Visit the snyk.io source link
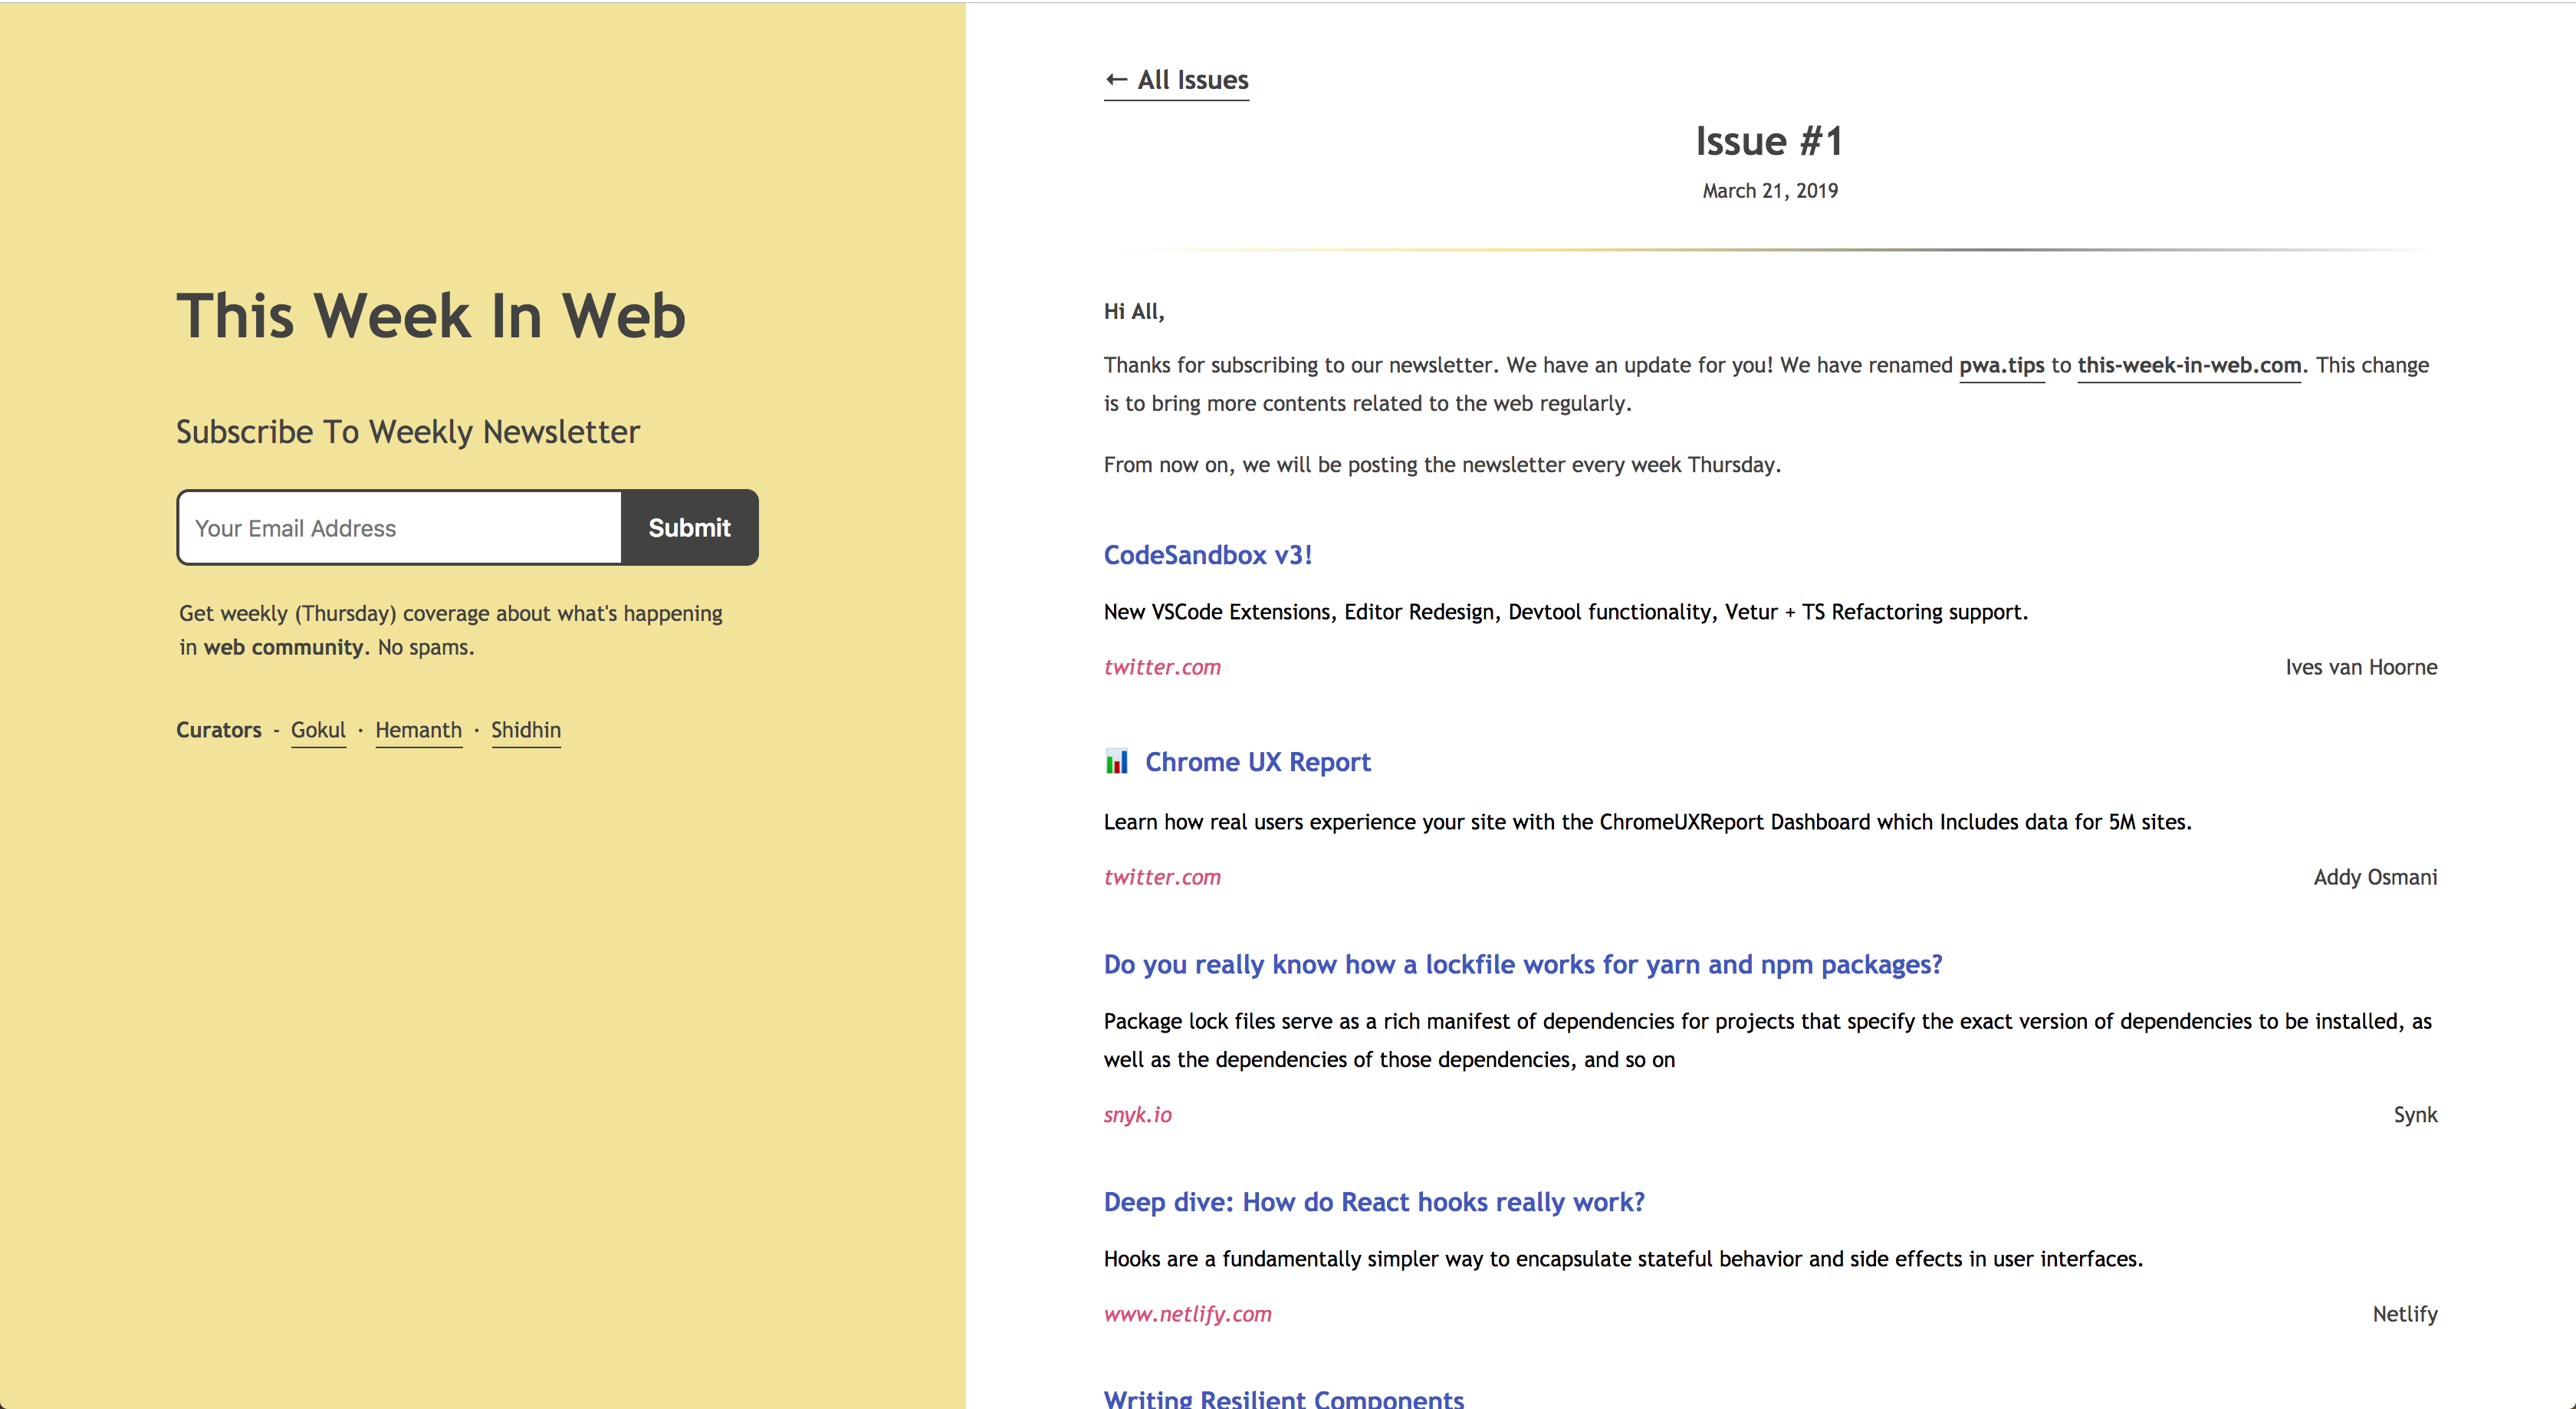This screenshot has width=2576, height=1409. point(1137,1115)
